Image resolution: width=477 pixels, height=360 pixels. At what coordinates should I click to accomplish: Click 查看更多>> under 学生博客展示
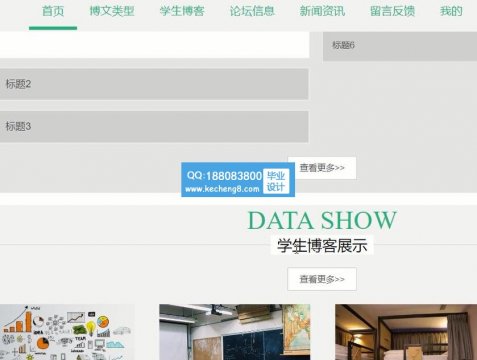coord(322,279)
